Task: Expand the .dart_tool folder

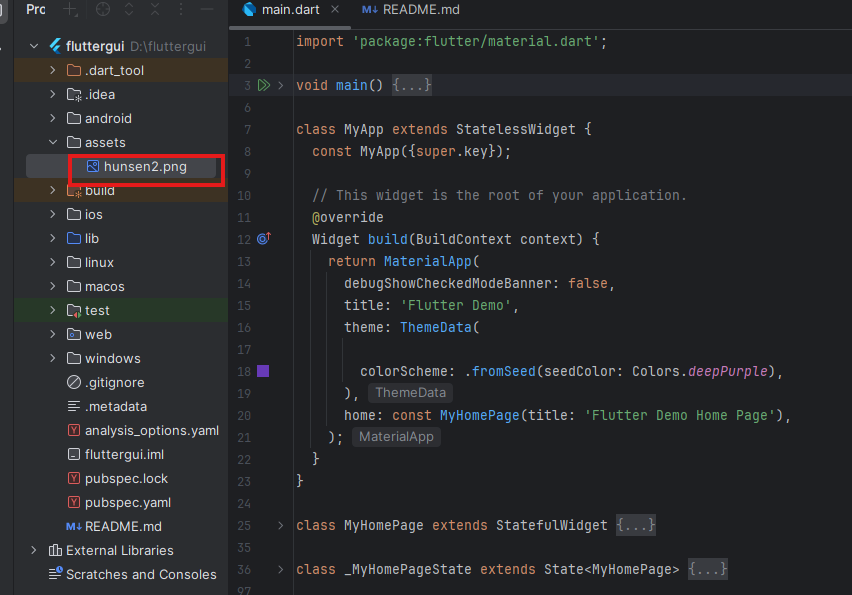Action: (53, 71)
